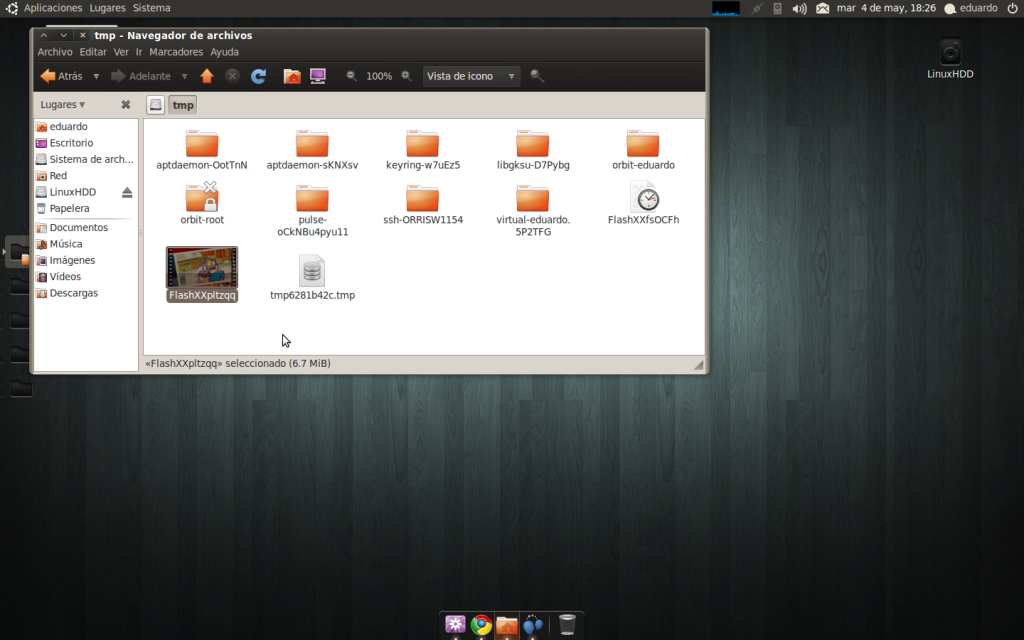The width and height of the screenshot is (1024, 640).
Task: Click the tmp path bar button
Action: point(183,104)
